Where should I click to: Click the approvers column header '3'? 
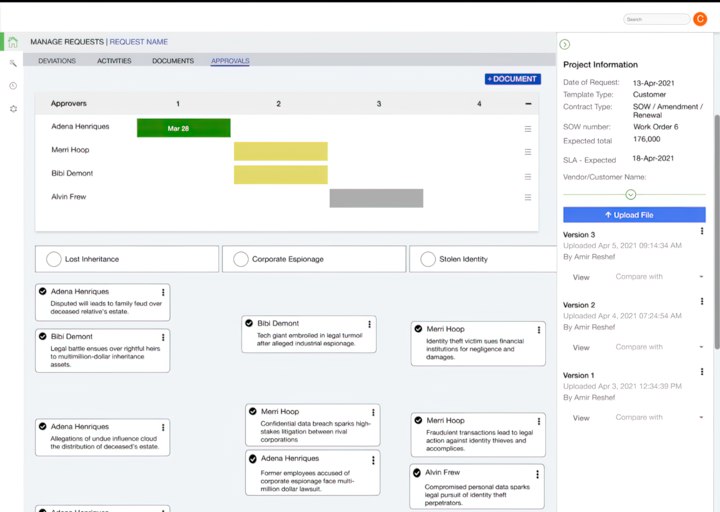coord(379,104)
